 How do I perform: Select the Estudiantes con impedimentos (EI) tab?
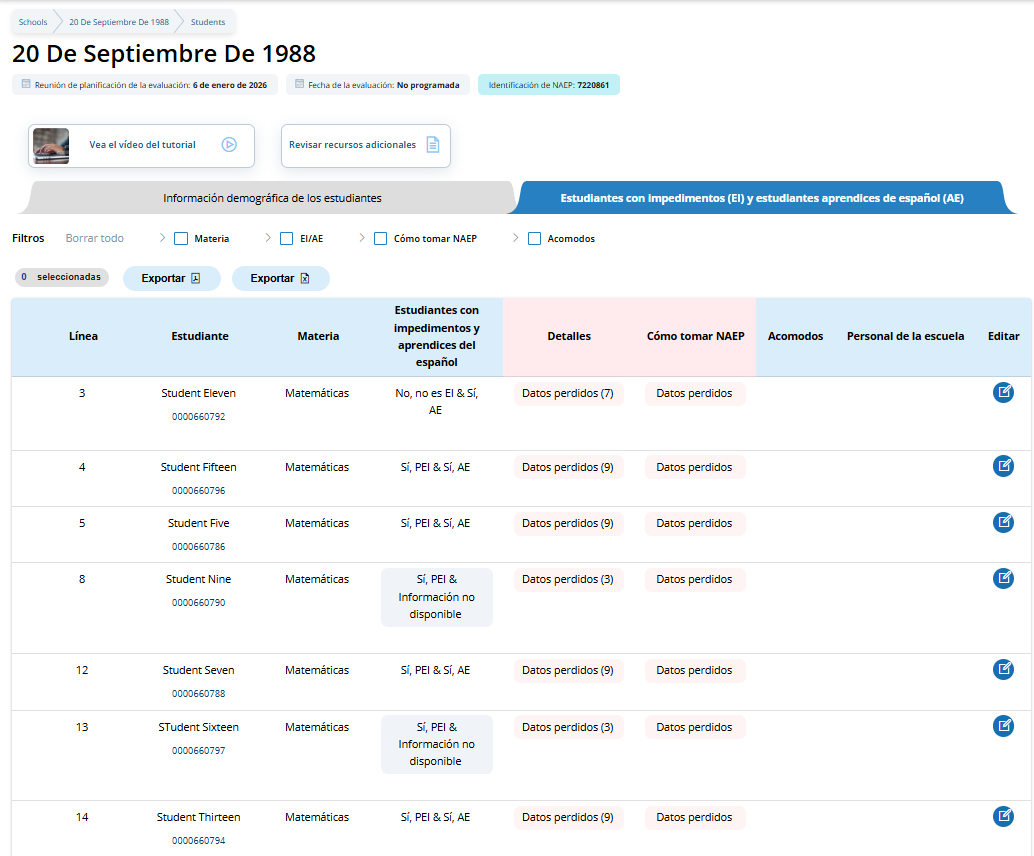(x=761, y=198)
